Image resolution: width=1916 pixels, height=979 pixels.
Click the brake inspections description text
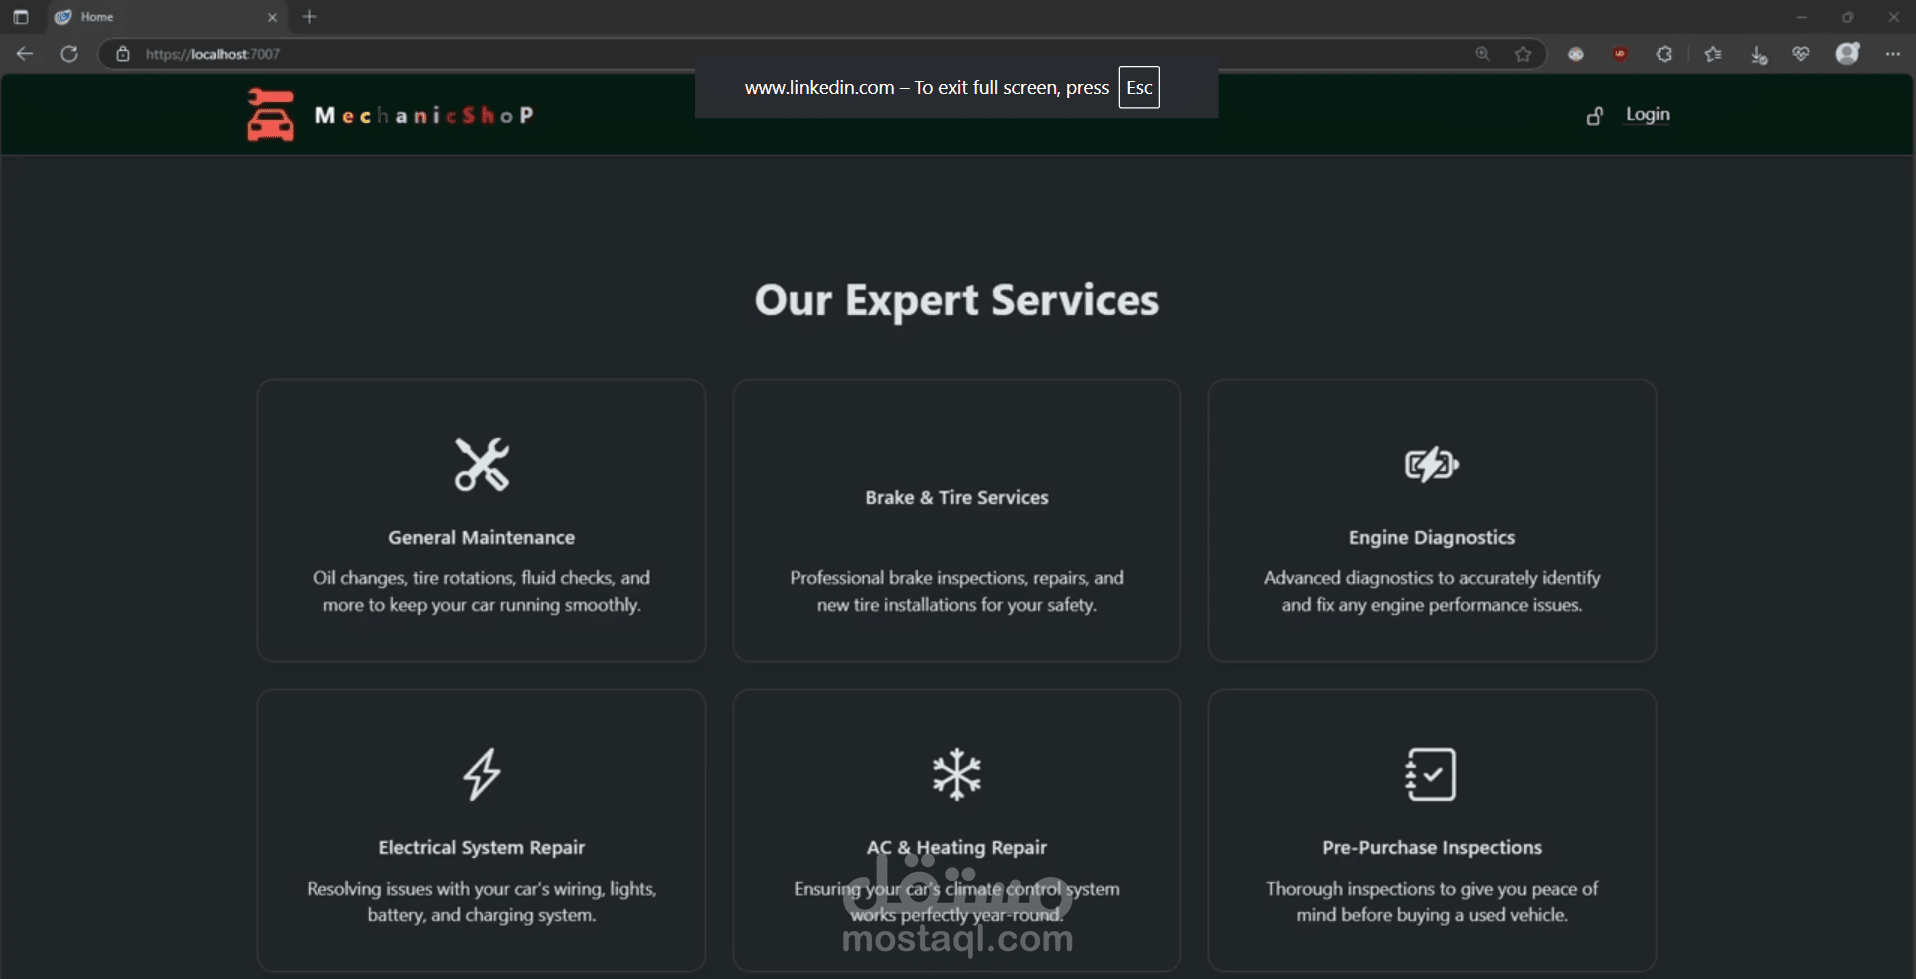click(957, 591)
